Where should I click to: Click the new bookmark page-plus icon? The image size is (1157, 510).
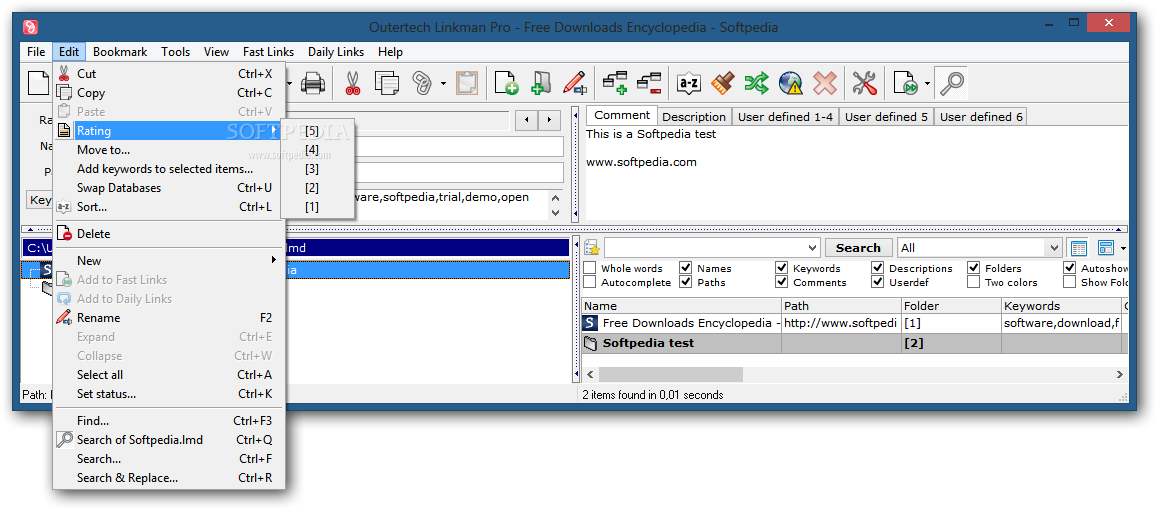(506, 83)
